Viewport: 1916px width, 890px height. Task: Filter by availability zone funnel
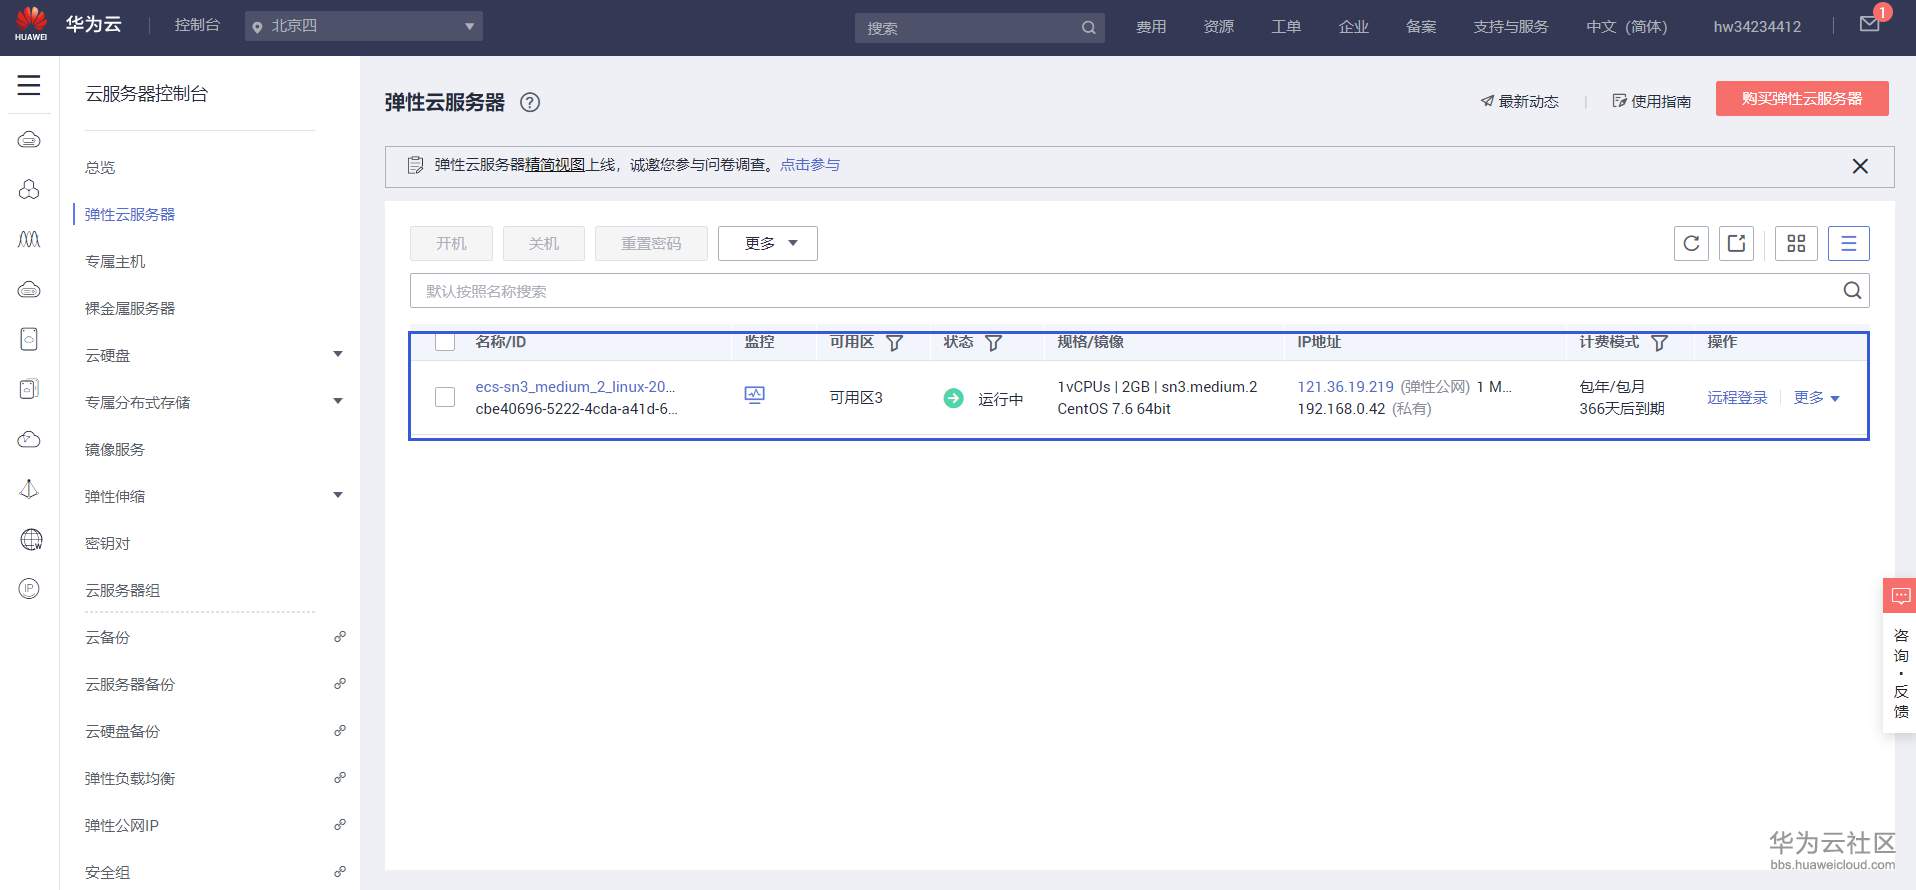[x=895, y=343]
